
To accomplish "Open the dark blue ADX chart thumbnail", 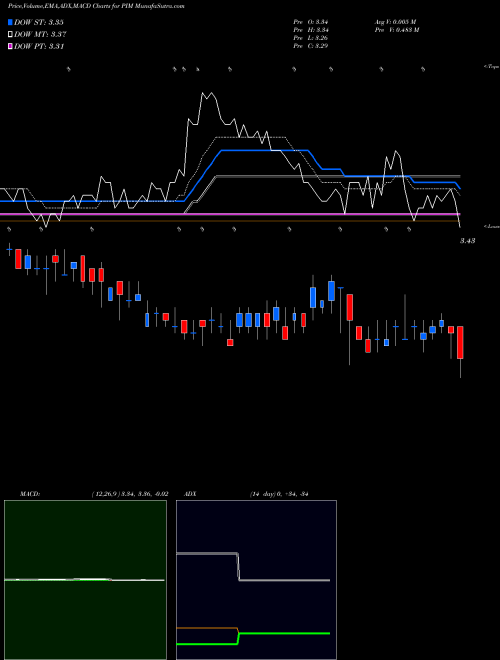I will pyautogui.click(x=256, y=580).
